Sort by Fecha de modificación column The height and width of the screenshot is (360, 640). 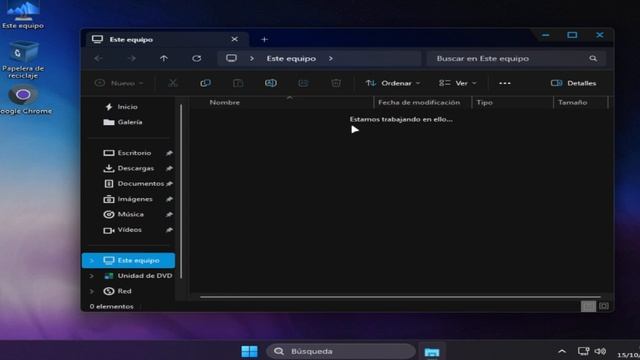pyautogui.click(x=419, y=102)
